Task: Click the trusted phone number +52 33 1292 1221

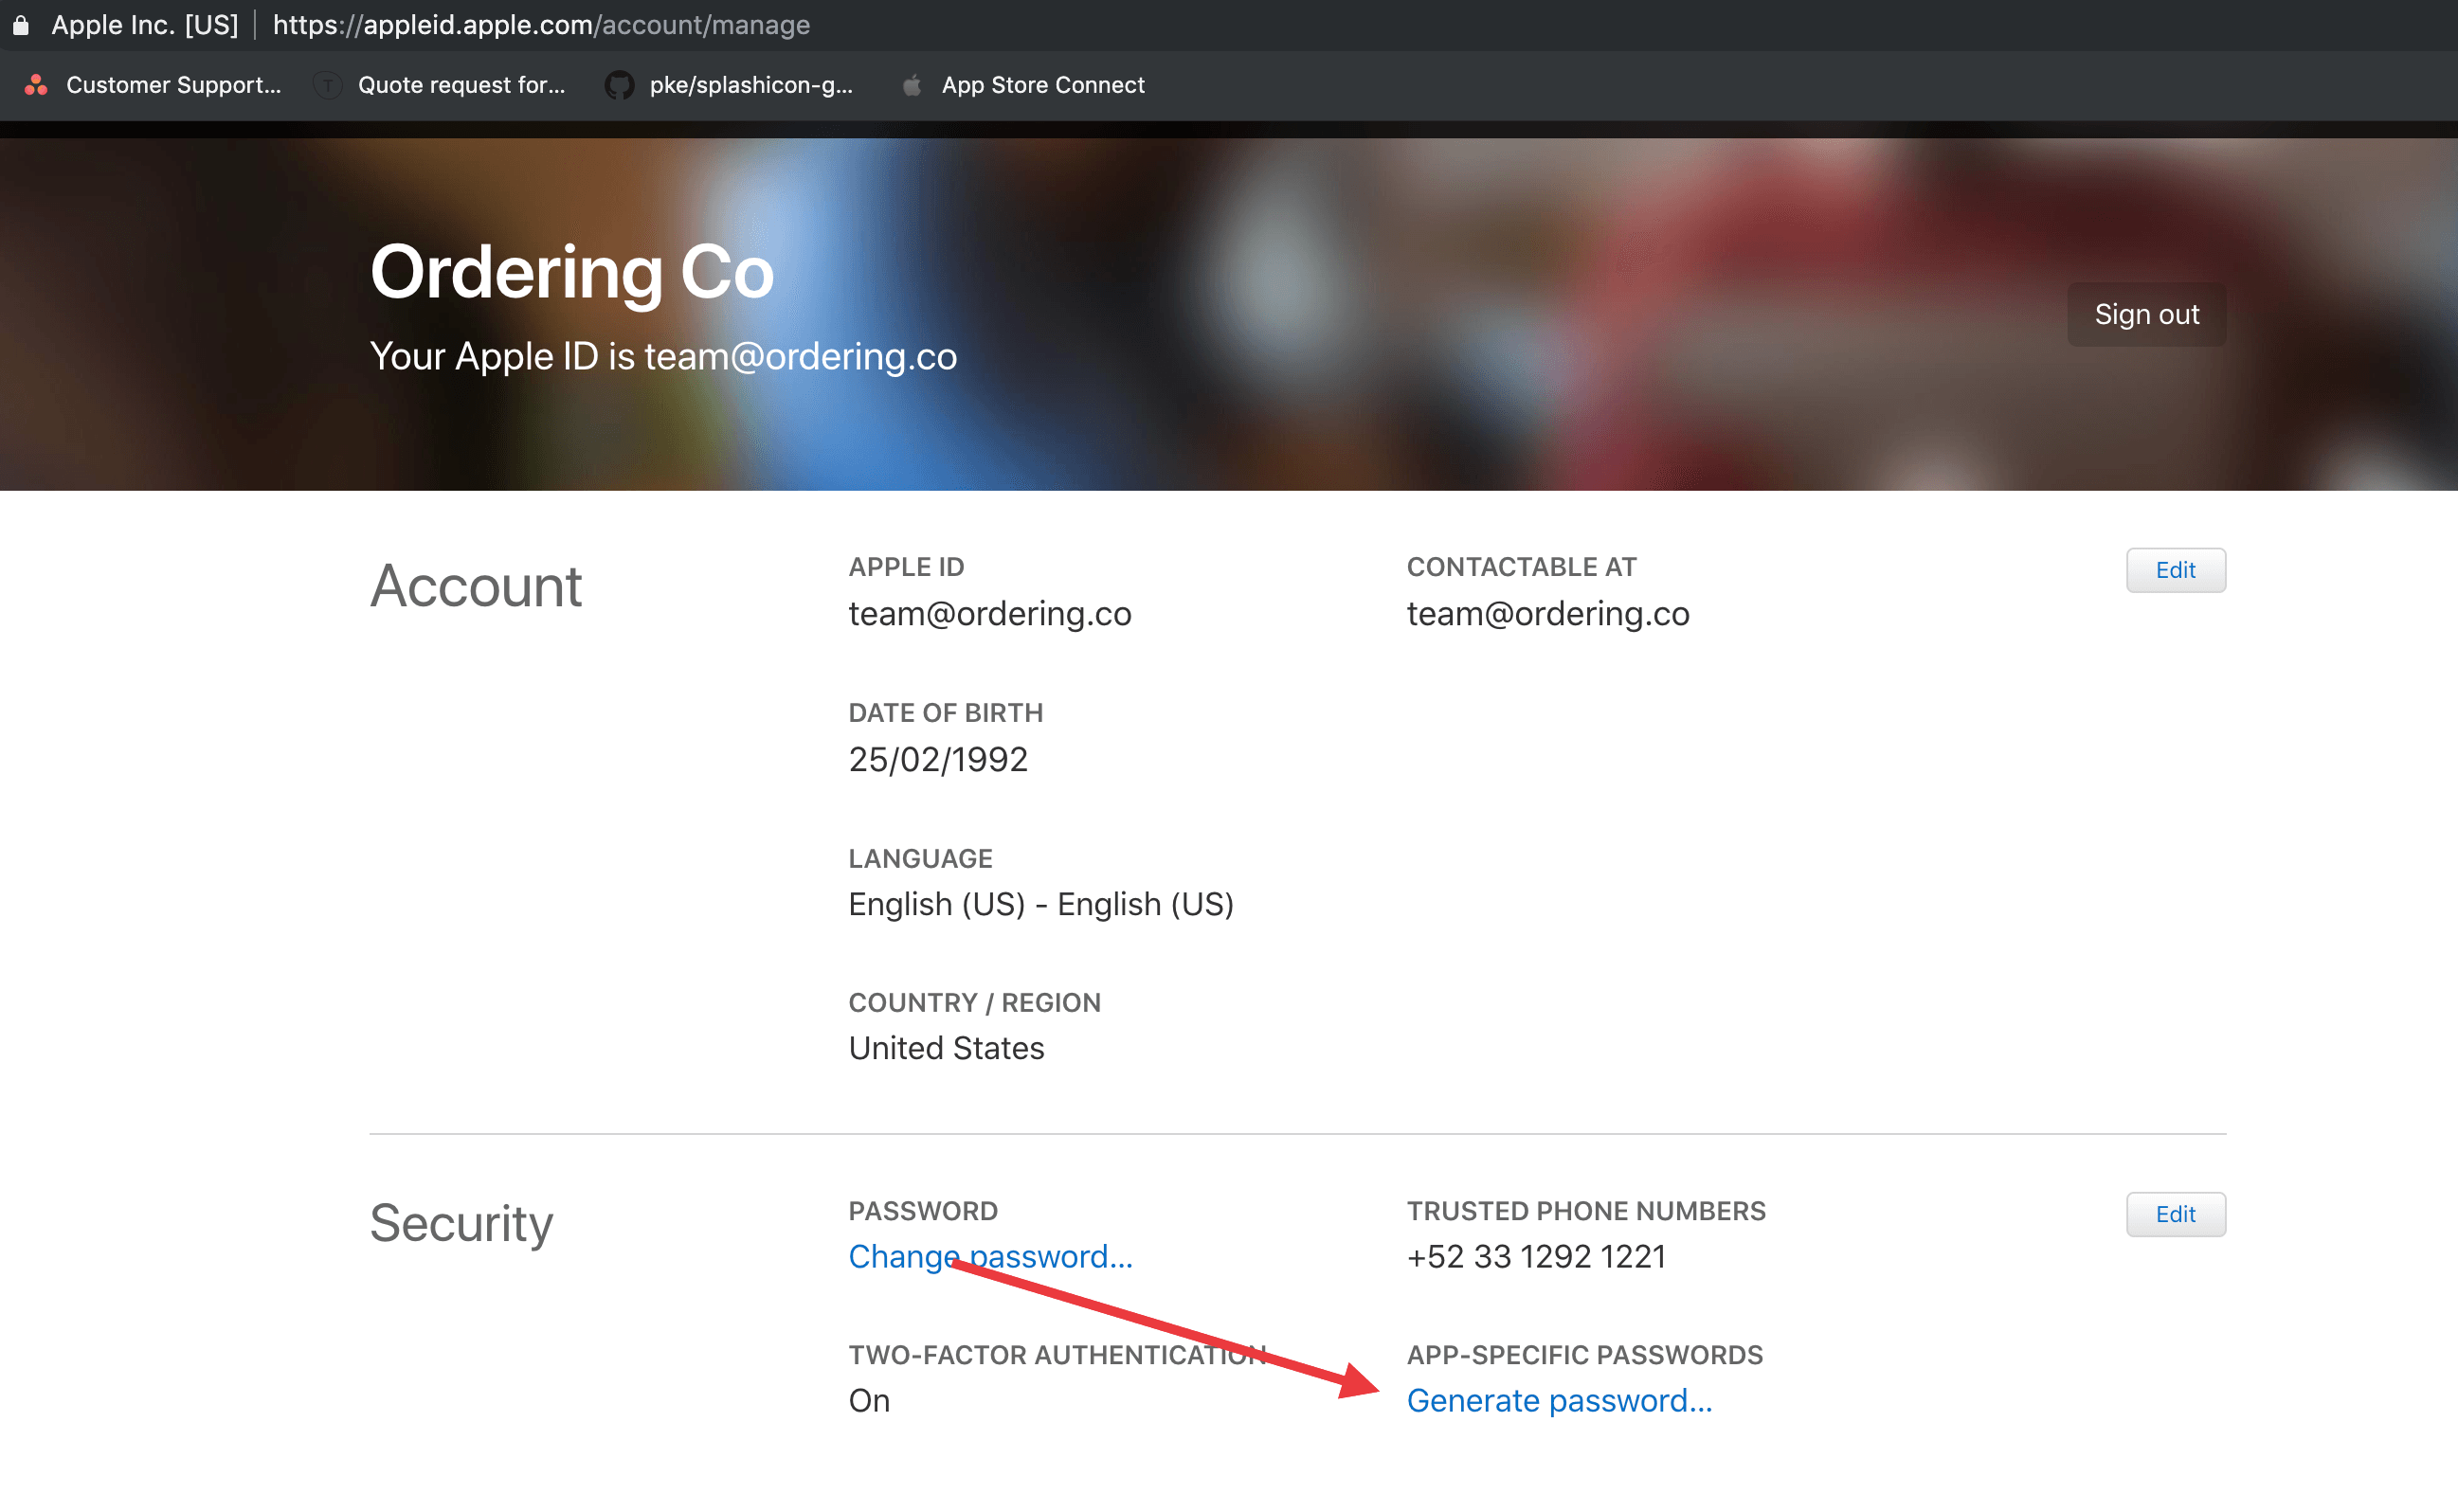Action: (x=1536, y=1256)
